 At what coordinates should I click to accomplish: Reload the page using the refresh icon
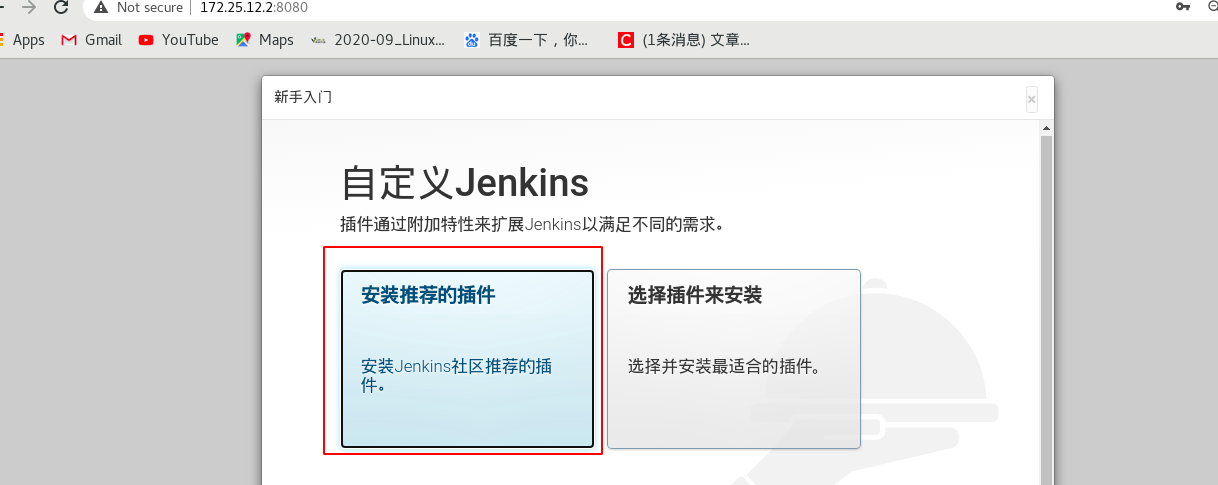coord(61,8)
